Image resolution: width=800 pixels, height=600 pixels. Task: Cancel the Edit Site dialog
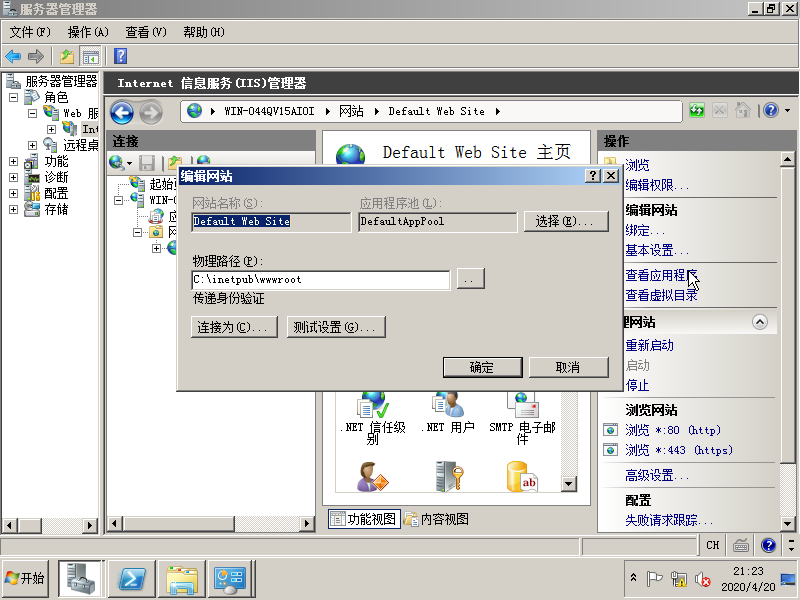pos(568,367)
